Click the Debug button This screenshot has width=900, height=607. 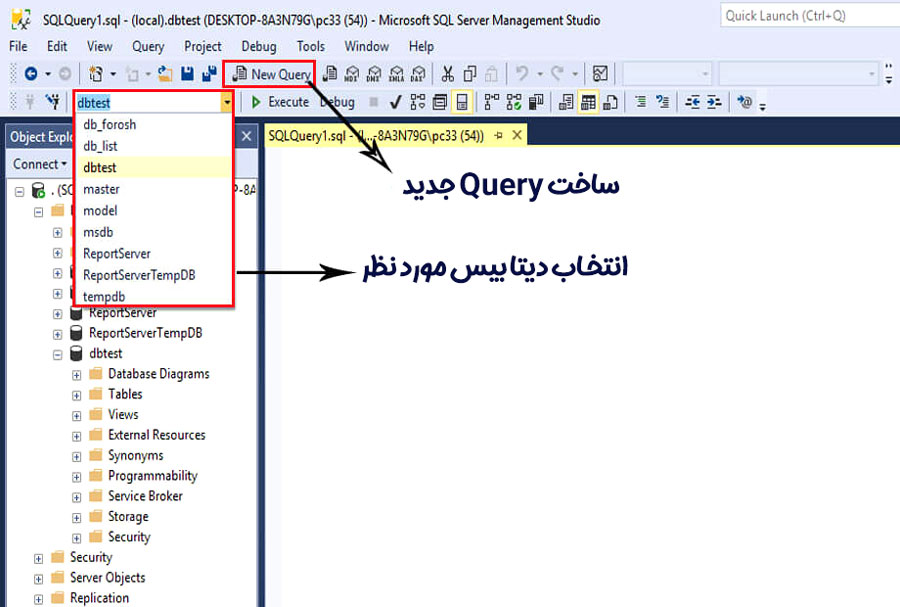pos(338,102)
